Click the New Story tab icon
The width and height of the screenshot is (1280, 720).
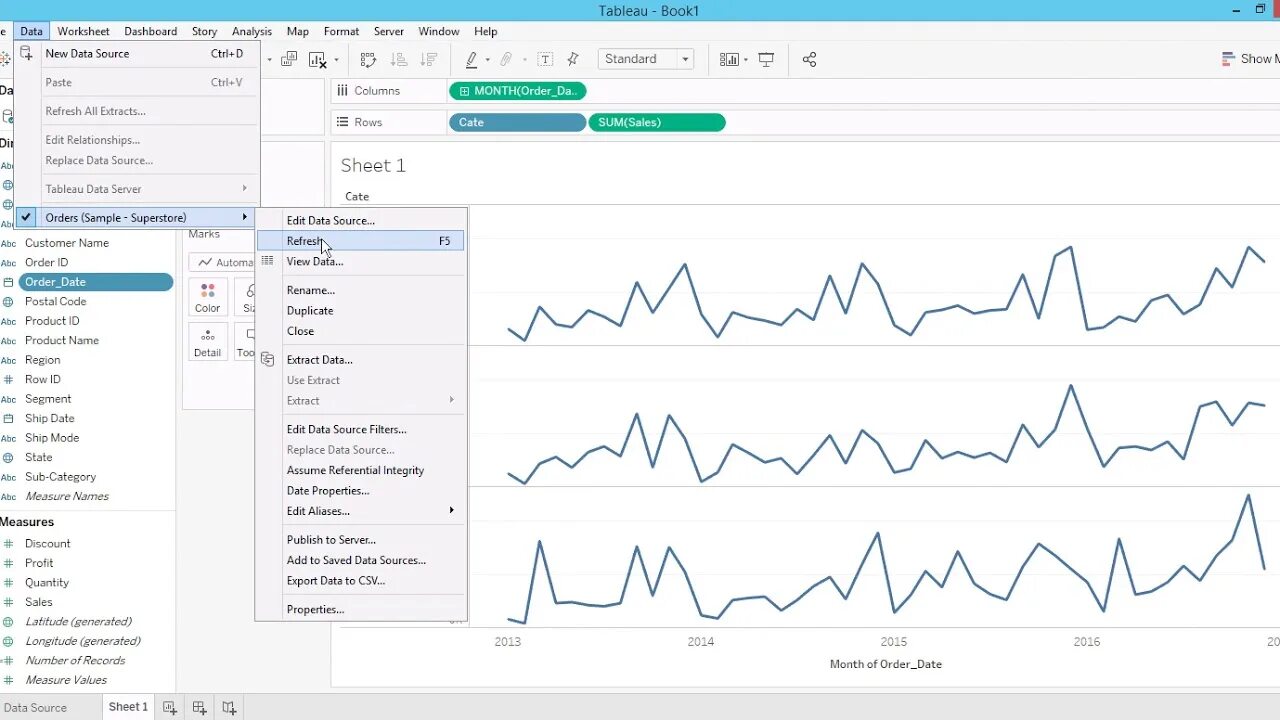[229, 707]
